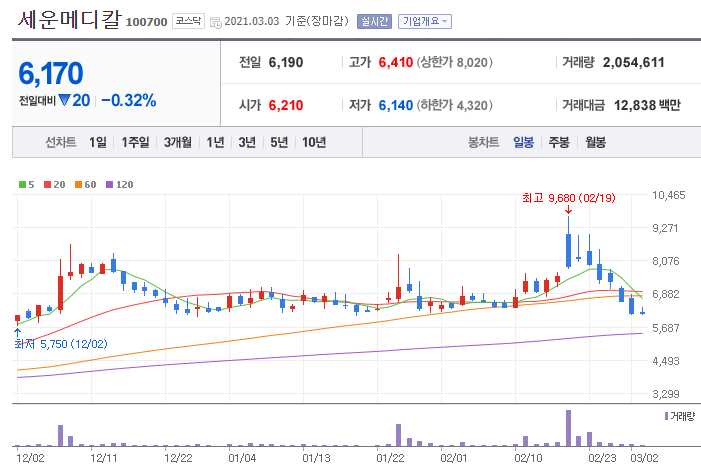Click the 12/02 date axis label

[x=30, y=458]
